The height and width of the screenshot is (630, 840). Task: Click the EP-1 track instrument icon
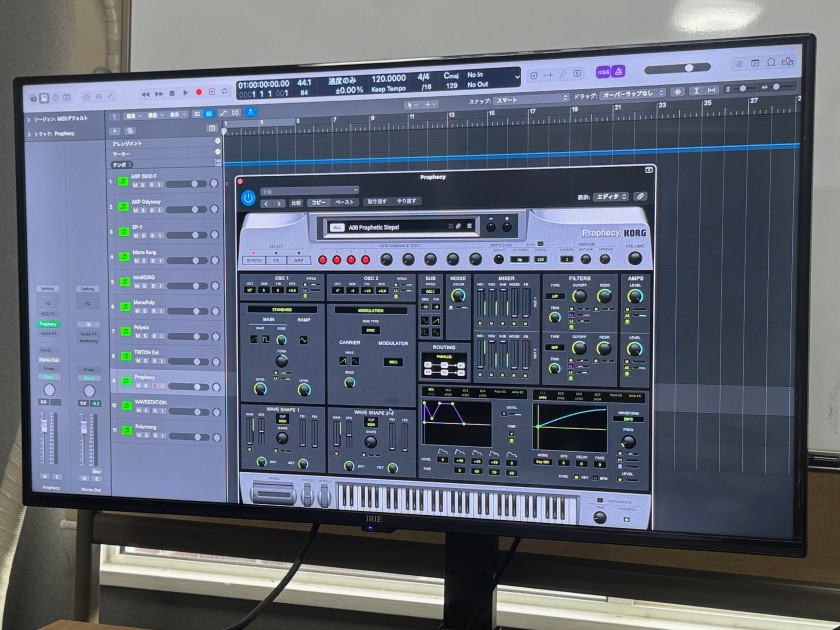[124, 232]
